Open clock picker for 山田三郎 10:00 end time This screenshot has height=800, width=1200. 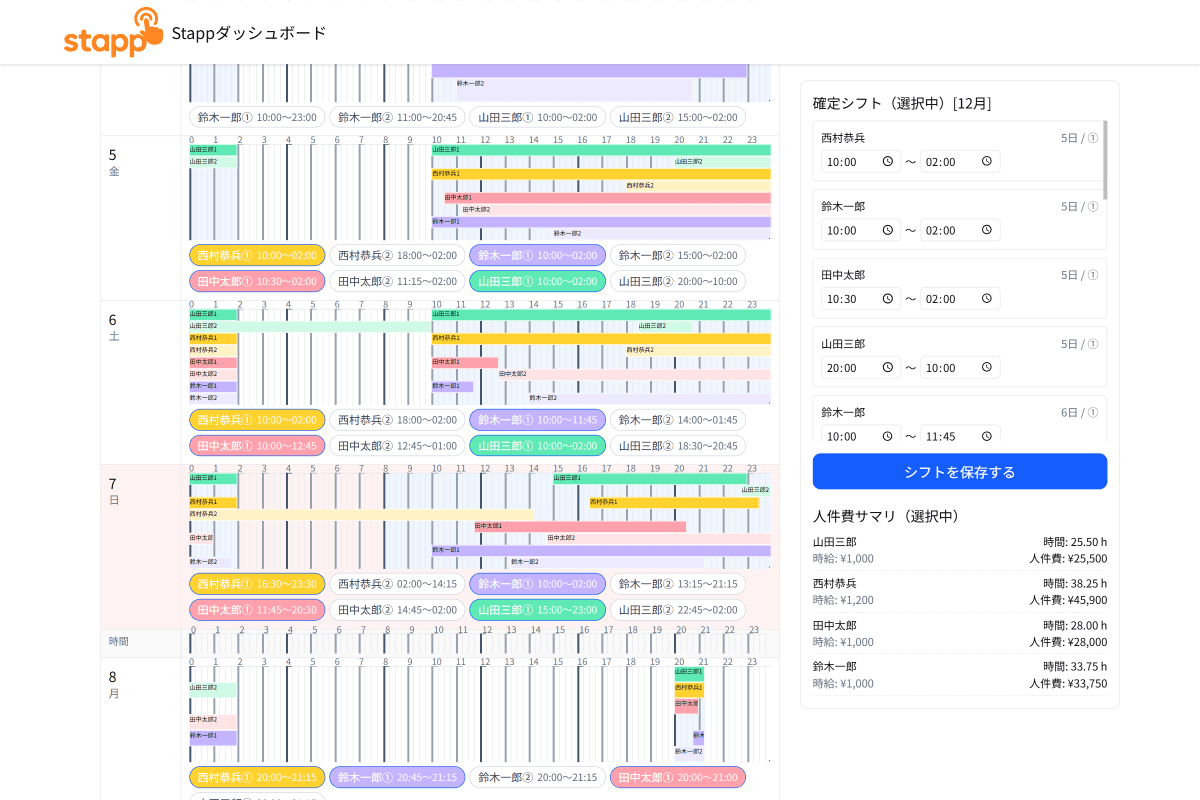point(986,367)
